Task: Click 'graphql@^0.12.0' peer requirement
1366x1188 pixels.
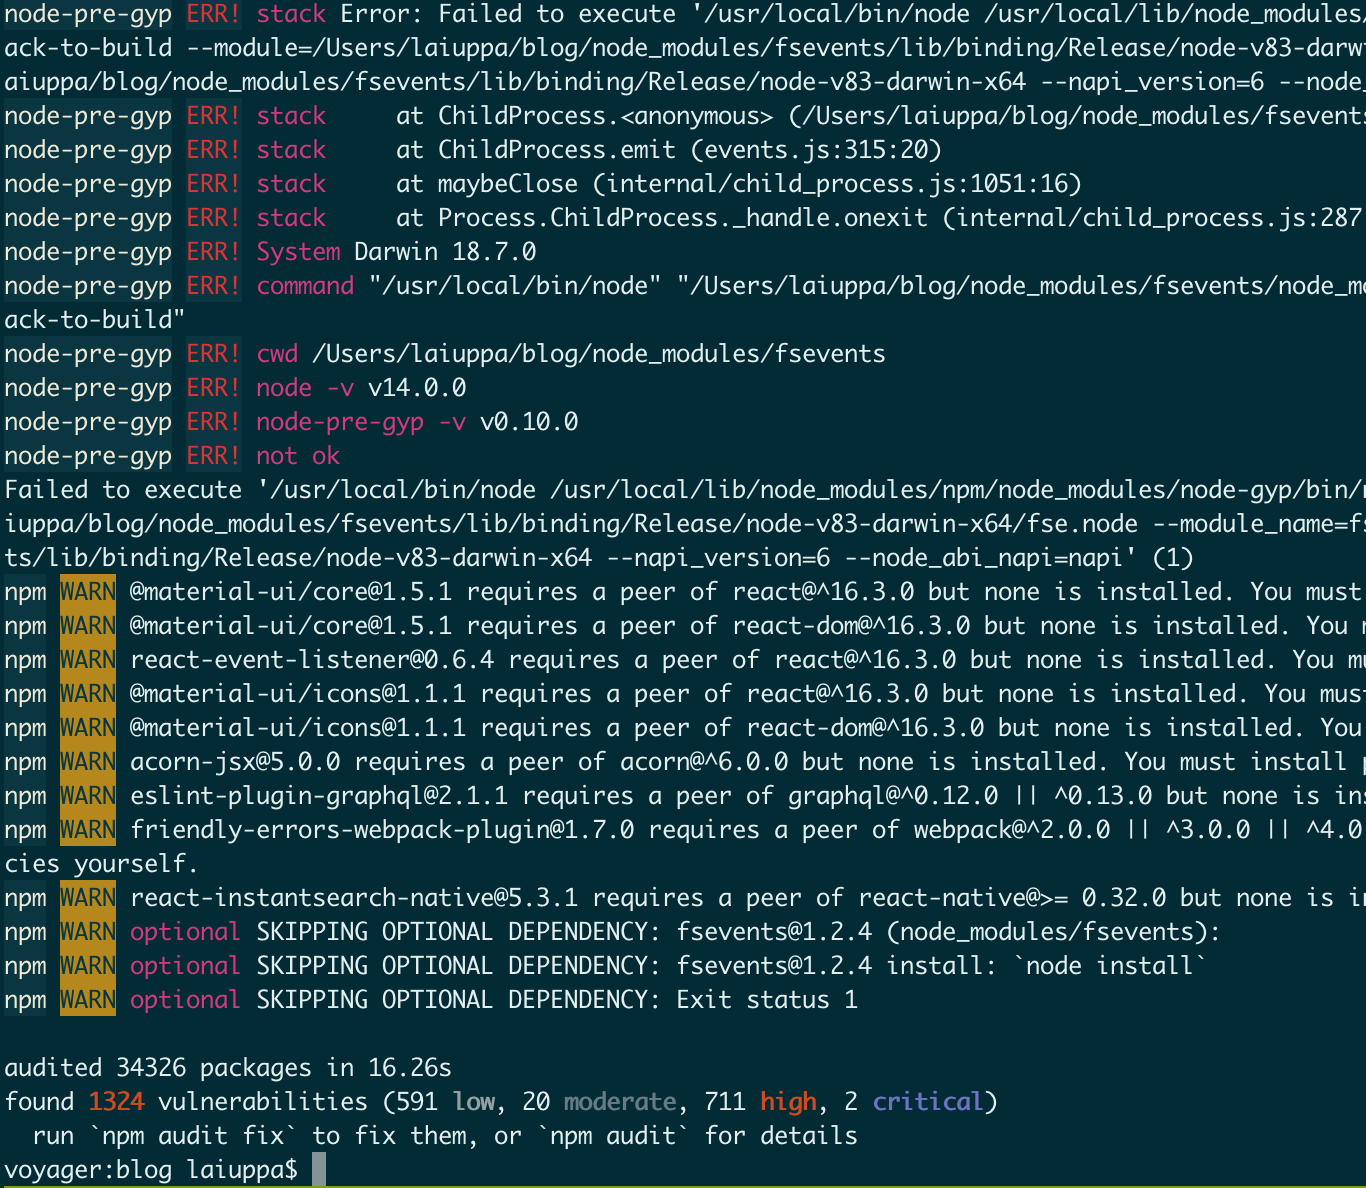Action: click(893, 795)
